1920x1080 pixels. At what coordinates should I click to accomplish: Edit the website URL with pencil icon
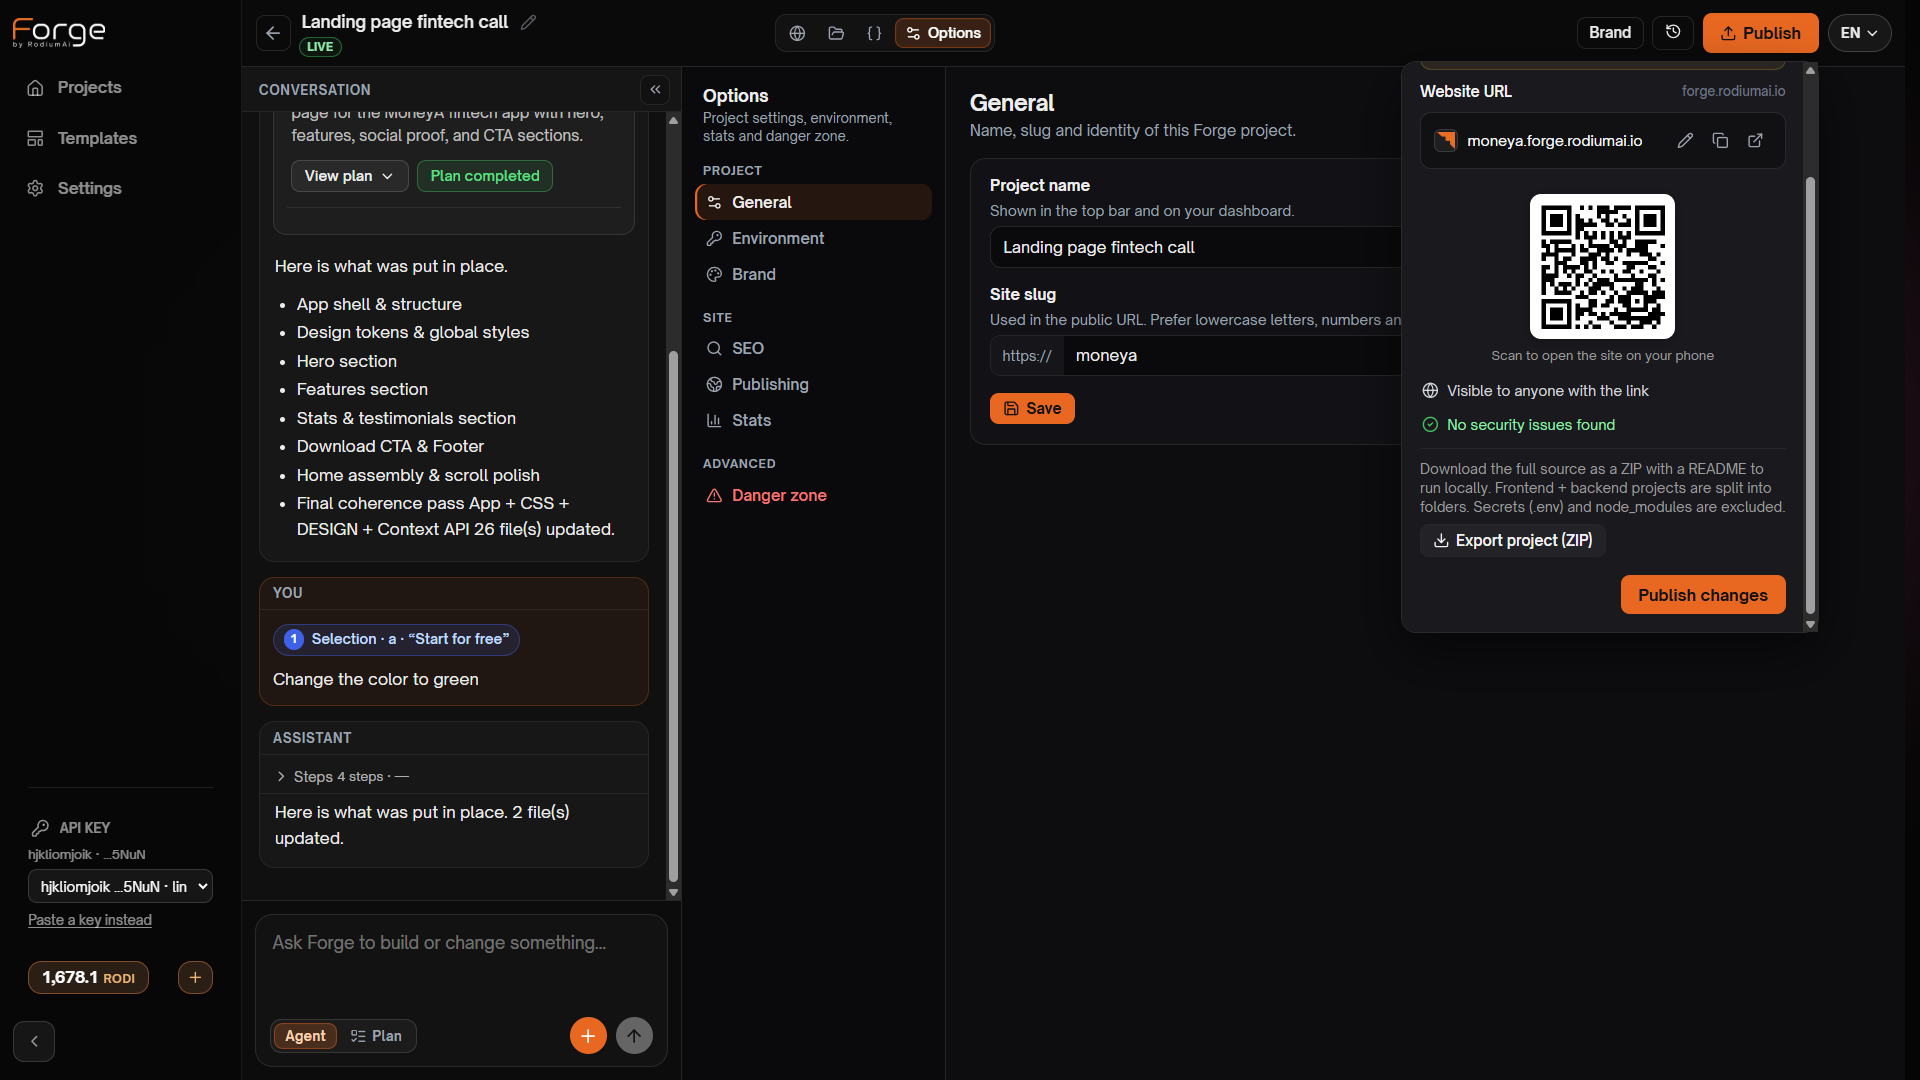1685,141
